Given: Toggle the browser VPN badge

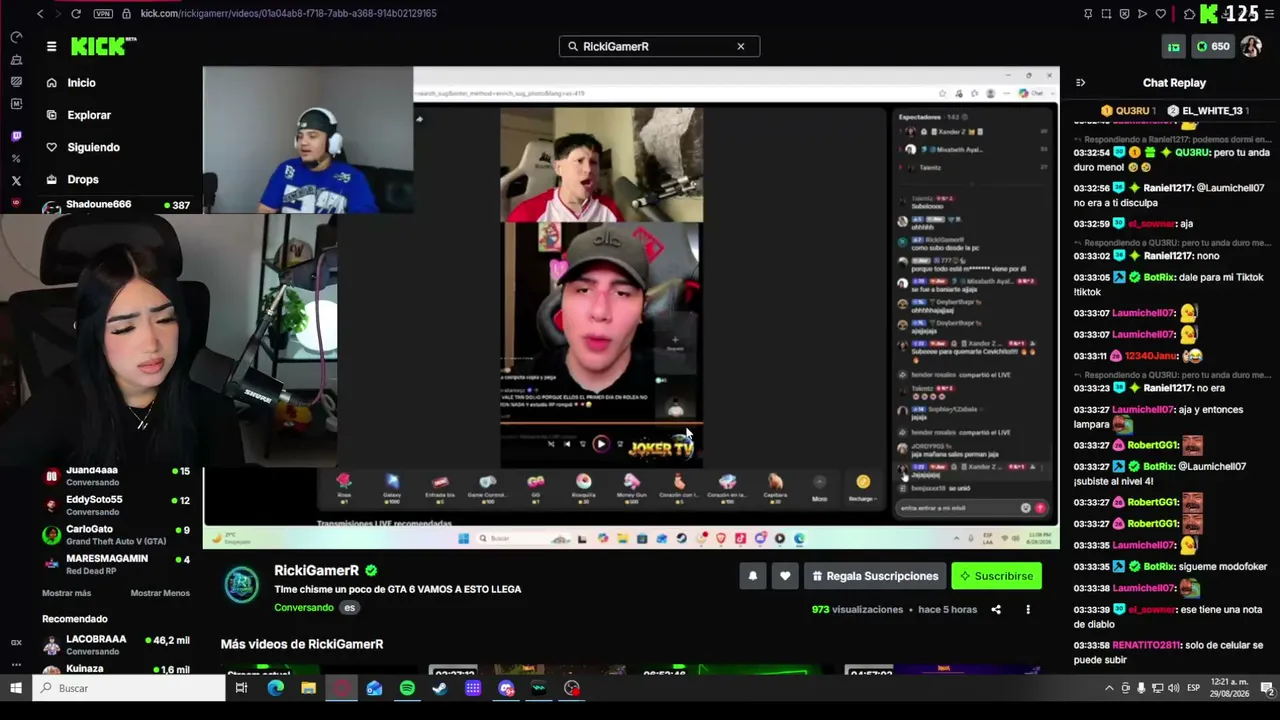Looking at the screenshot, I should point(103,13).
